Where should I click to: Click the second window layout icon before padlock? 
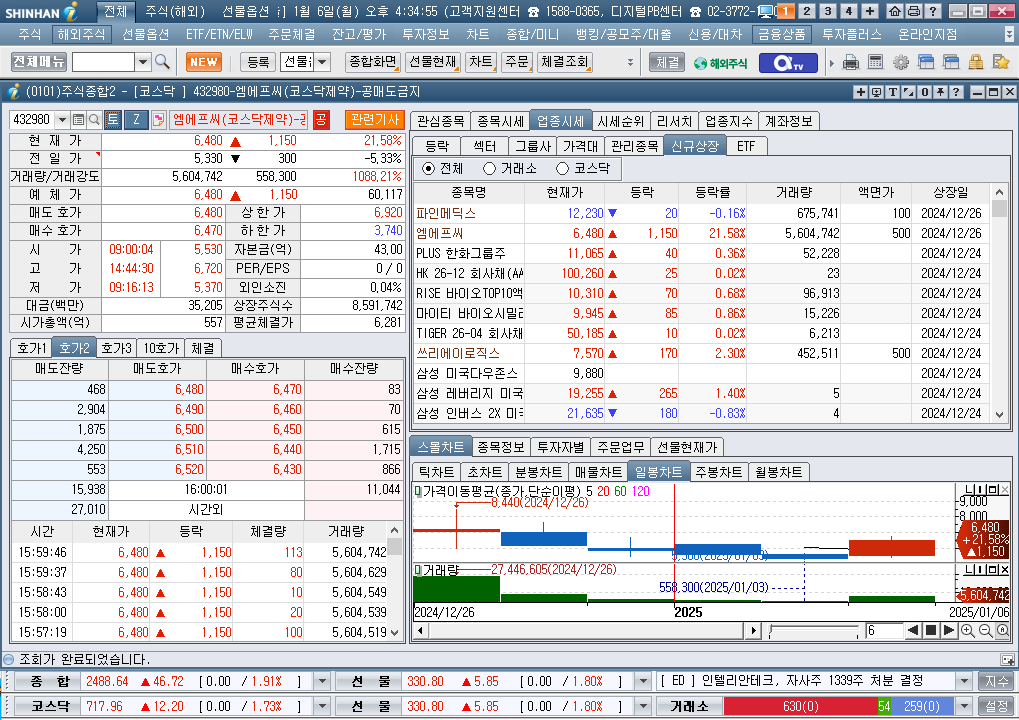(951, 62)
